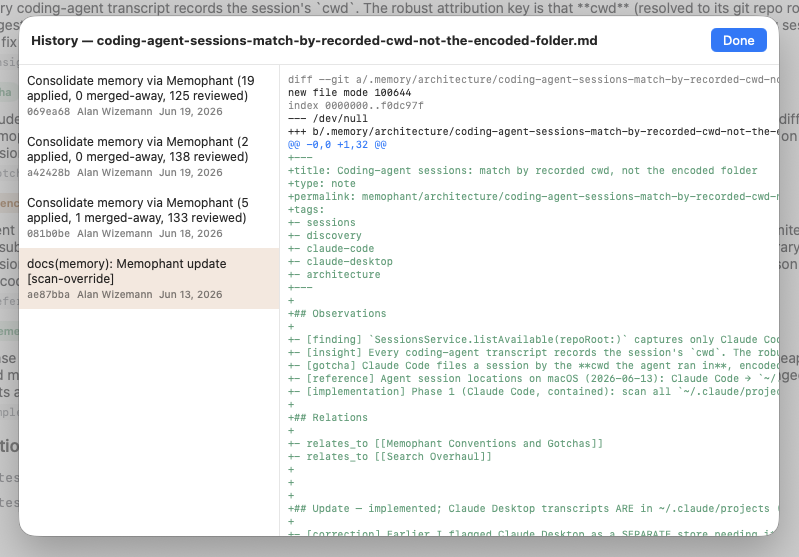799x557 pixels.
Task: Click the Jun 18, 2026 date
Action: (x=191, y=233)
